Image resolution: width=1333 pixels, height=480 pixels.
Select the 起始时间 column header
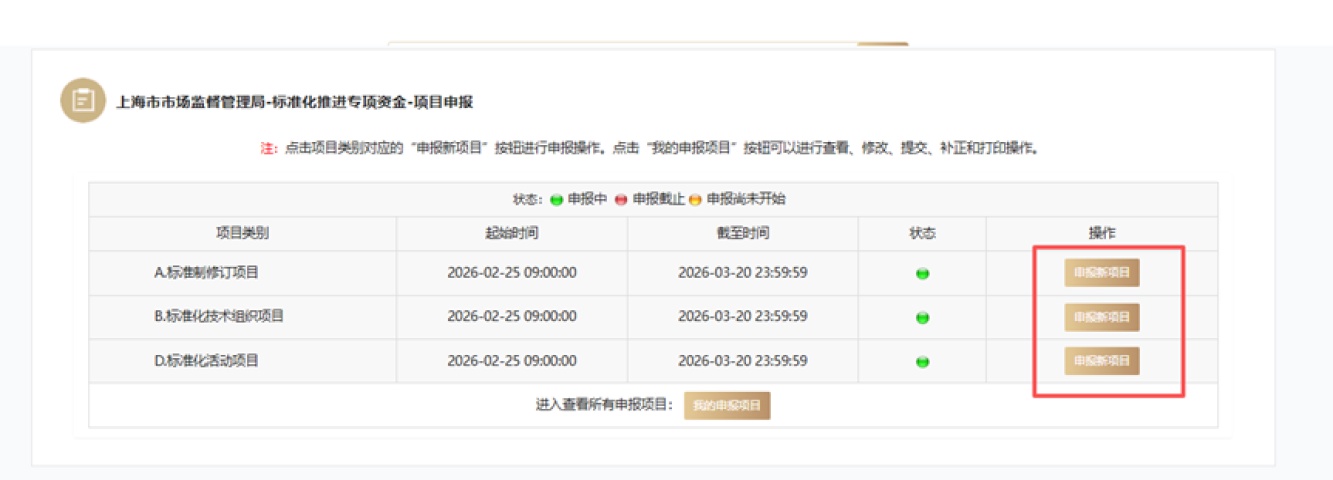(511, 233)
